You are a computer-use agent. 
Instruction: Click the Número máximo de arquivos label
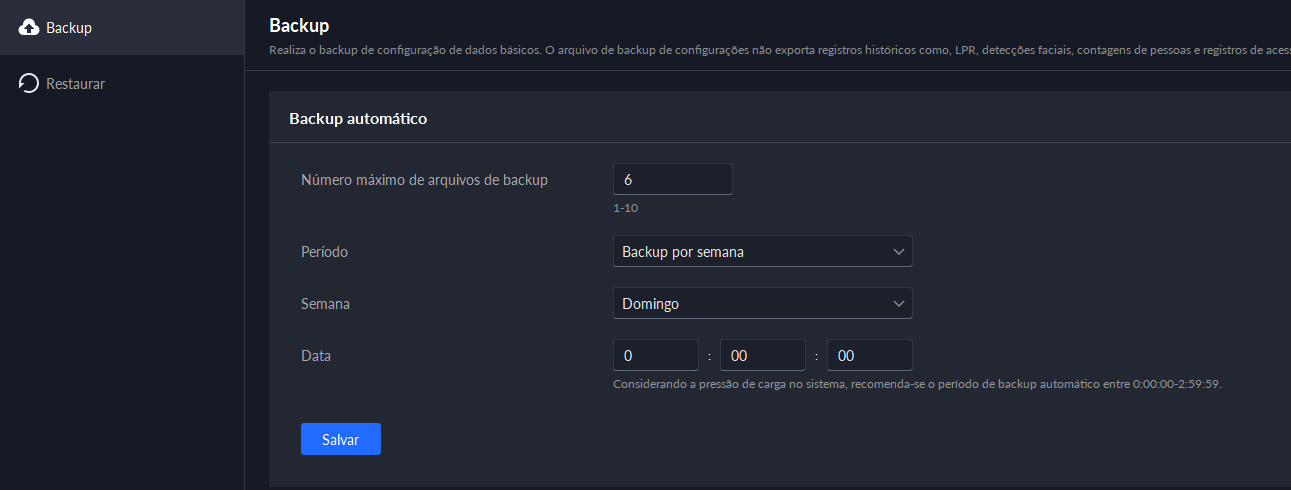pos(424,180)
